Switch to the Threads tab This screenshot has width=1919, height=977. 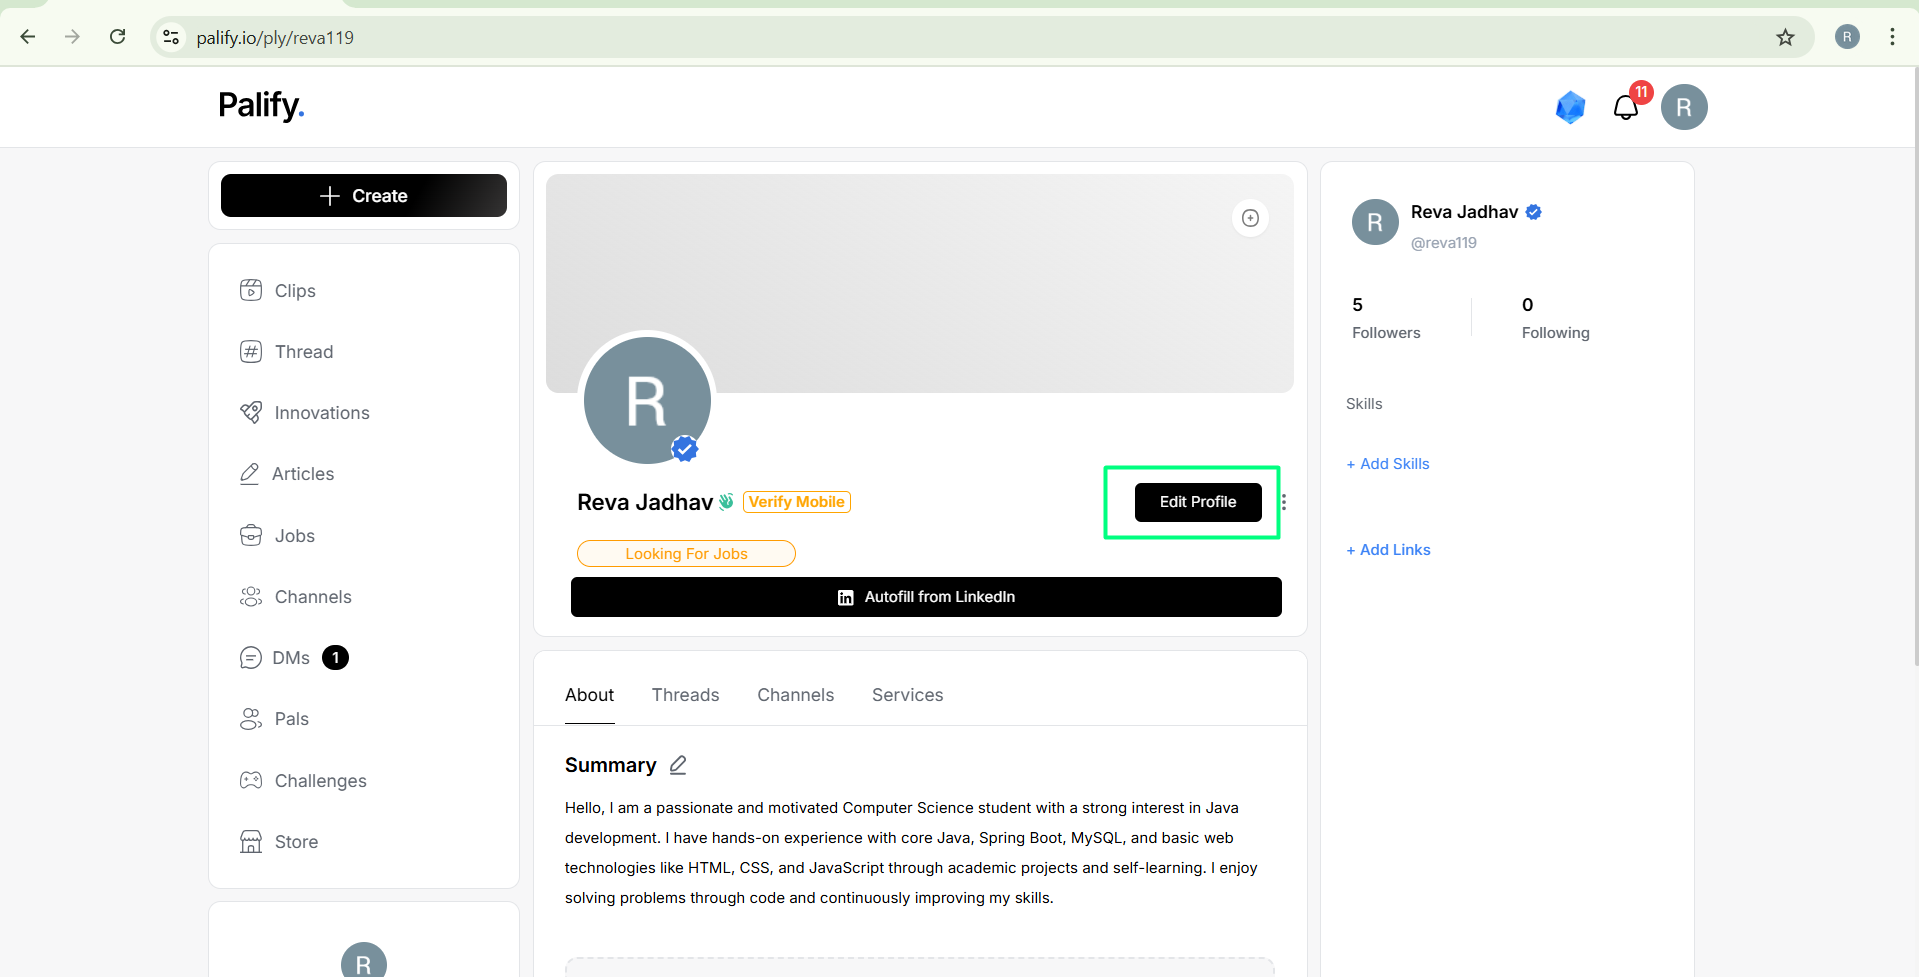685,695
